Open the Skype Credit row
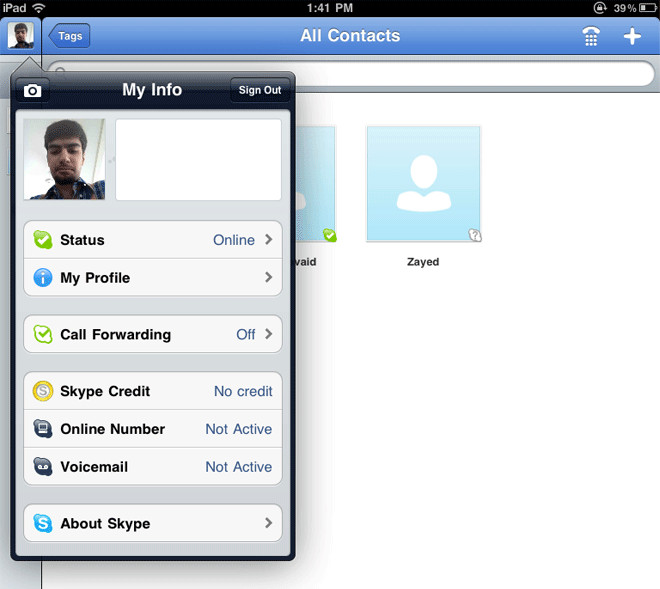Screen dimensions: 660x589 pos(153,391)
